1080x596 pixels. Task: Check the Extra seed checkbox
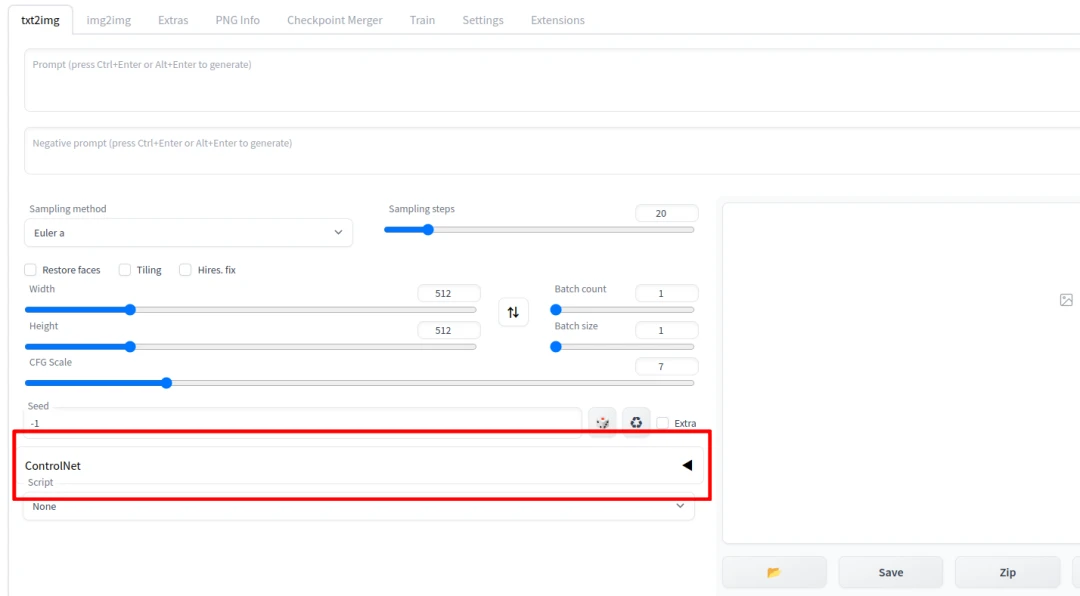(x=663, y=423)
